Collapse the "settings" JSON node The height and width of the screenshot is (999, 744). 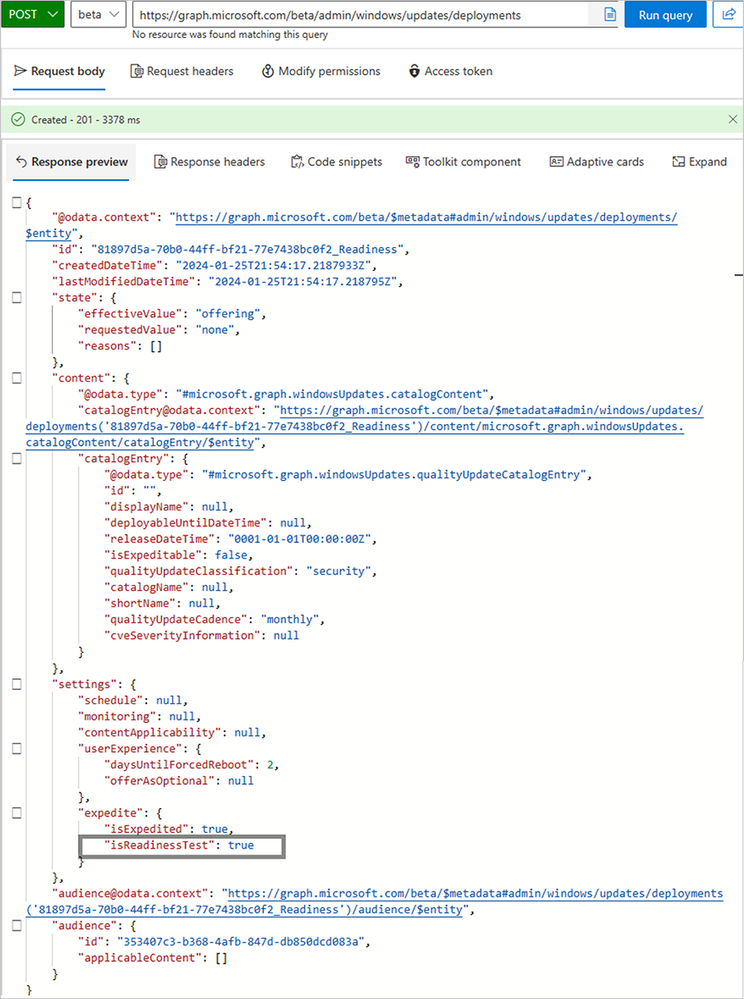point(17,684)
